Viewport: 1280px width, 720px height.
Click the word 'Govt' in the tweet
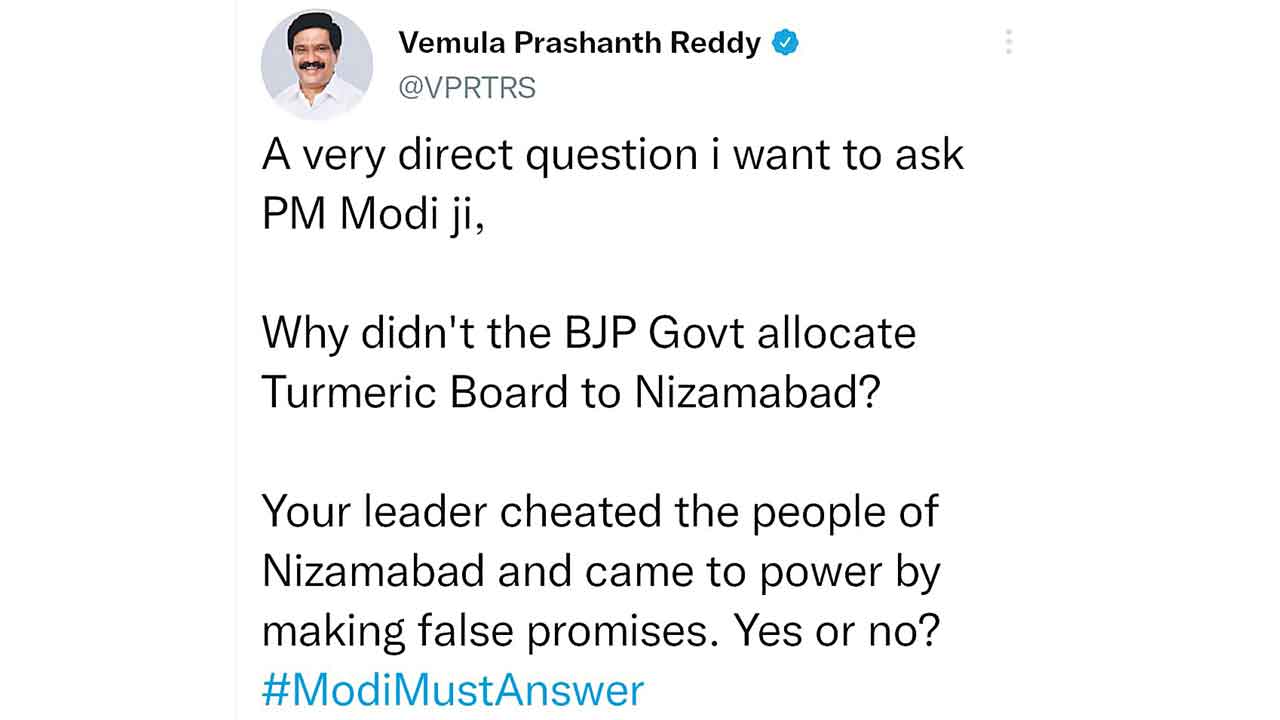[697, 332]
